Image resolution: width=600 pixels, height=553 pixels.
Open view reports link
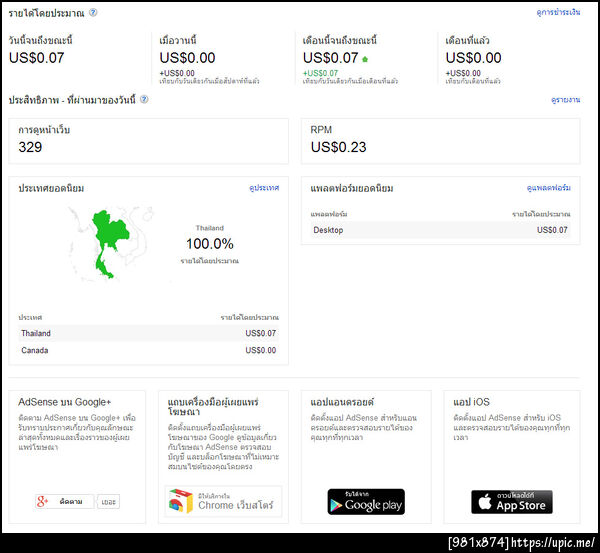tap(566, 100)
